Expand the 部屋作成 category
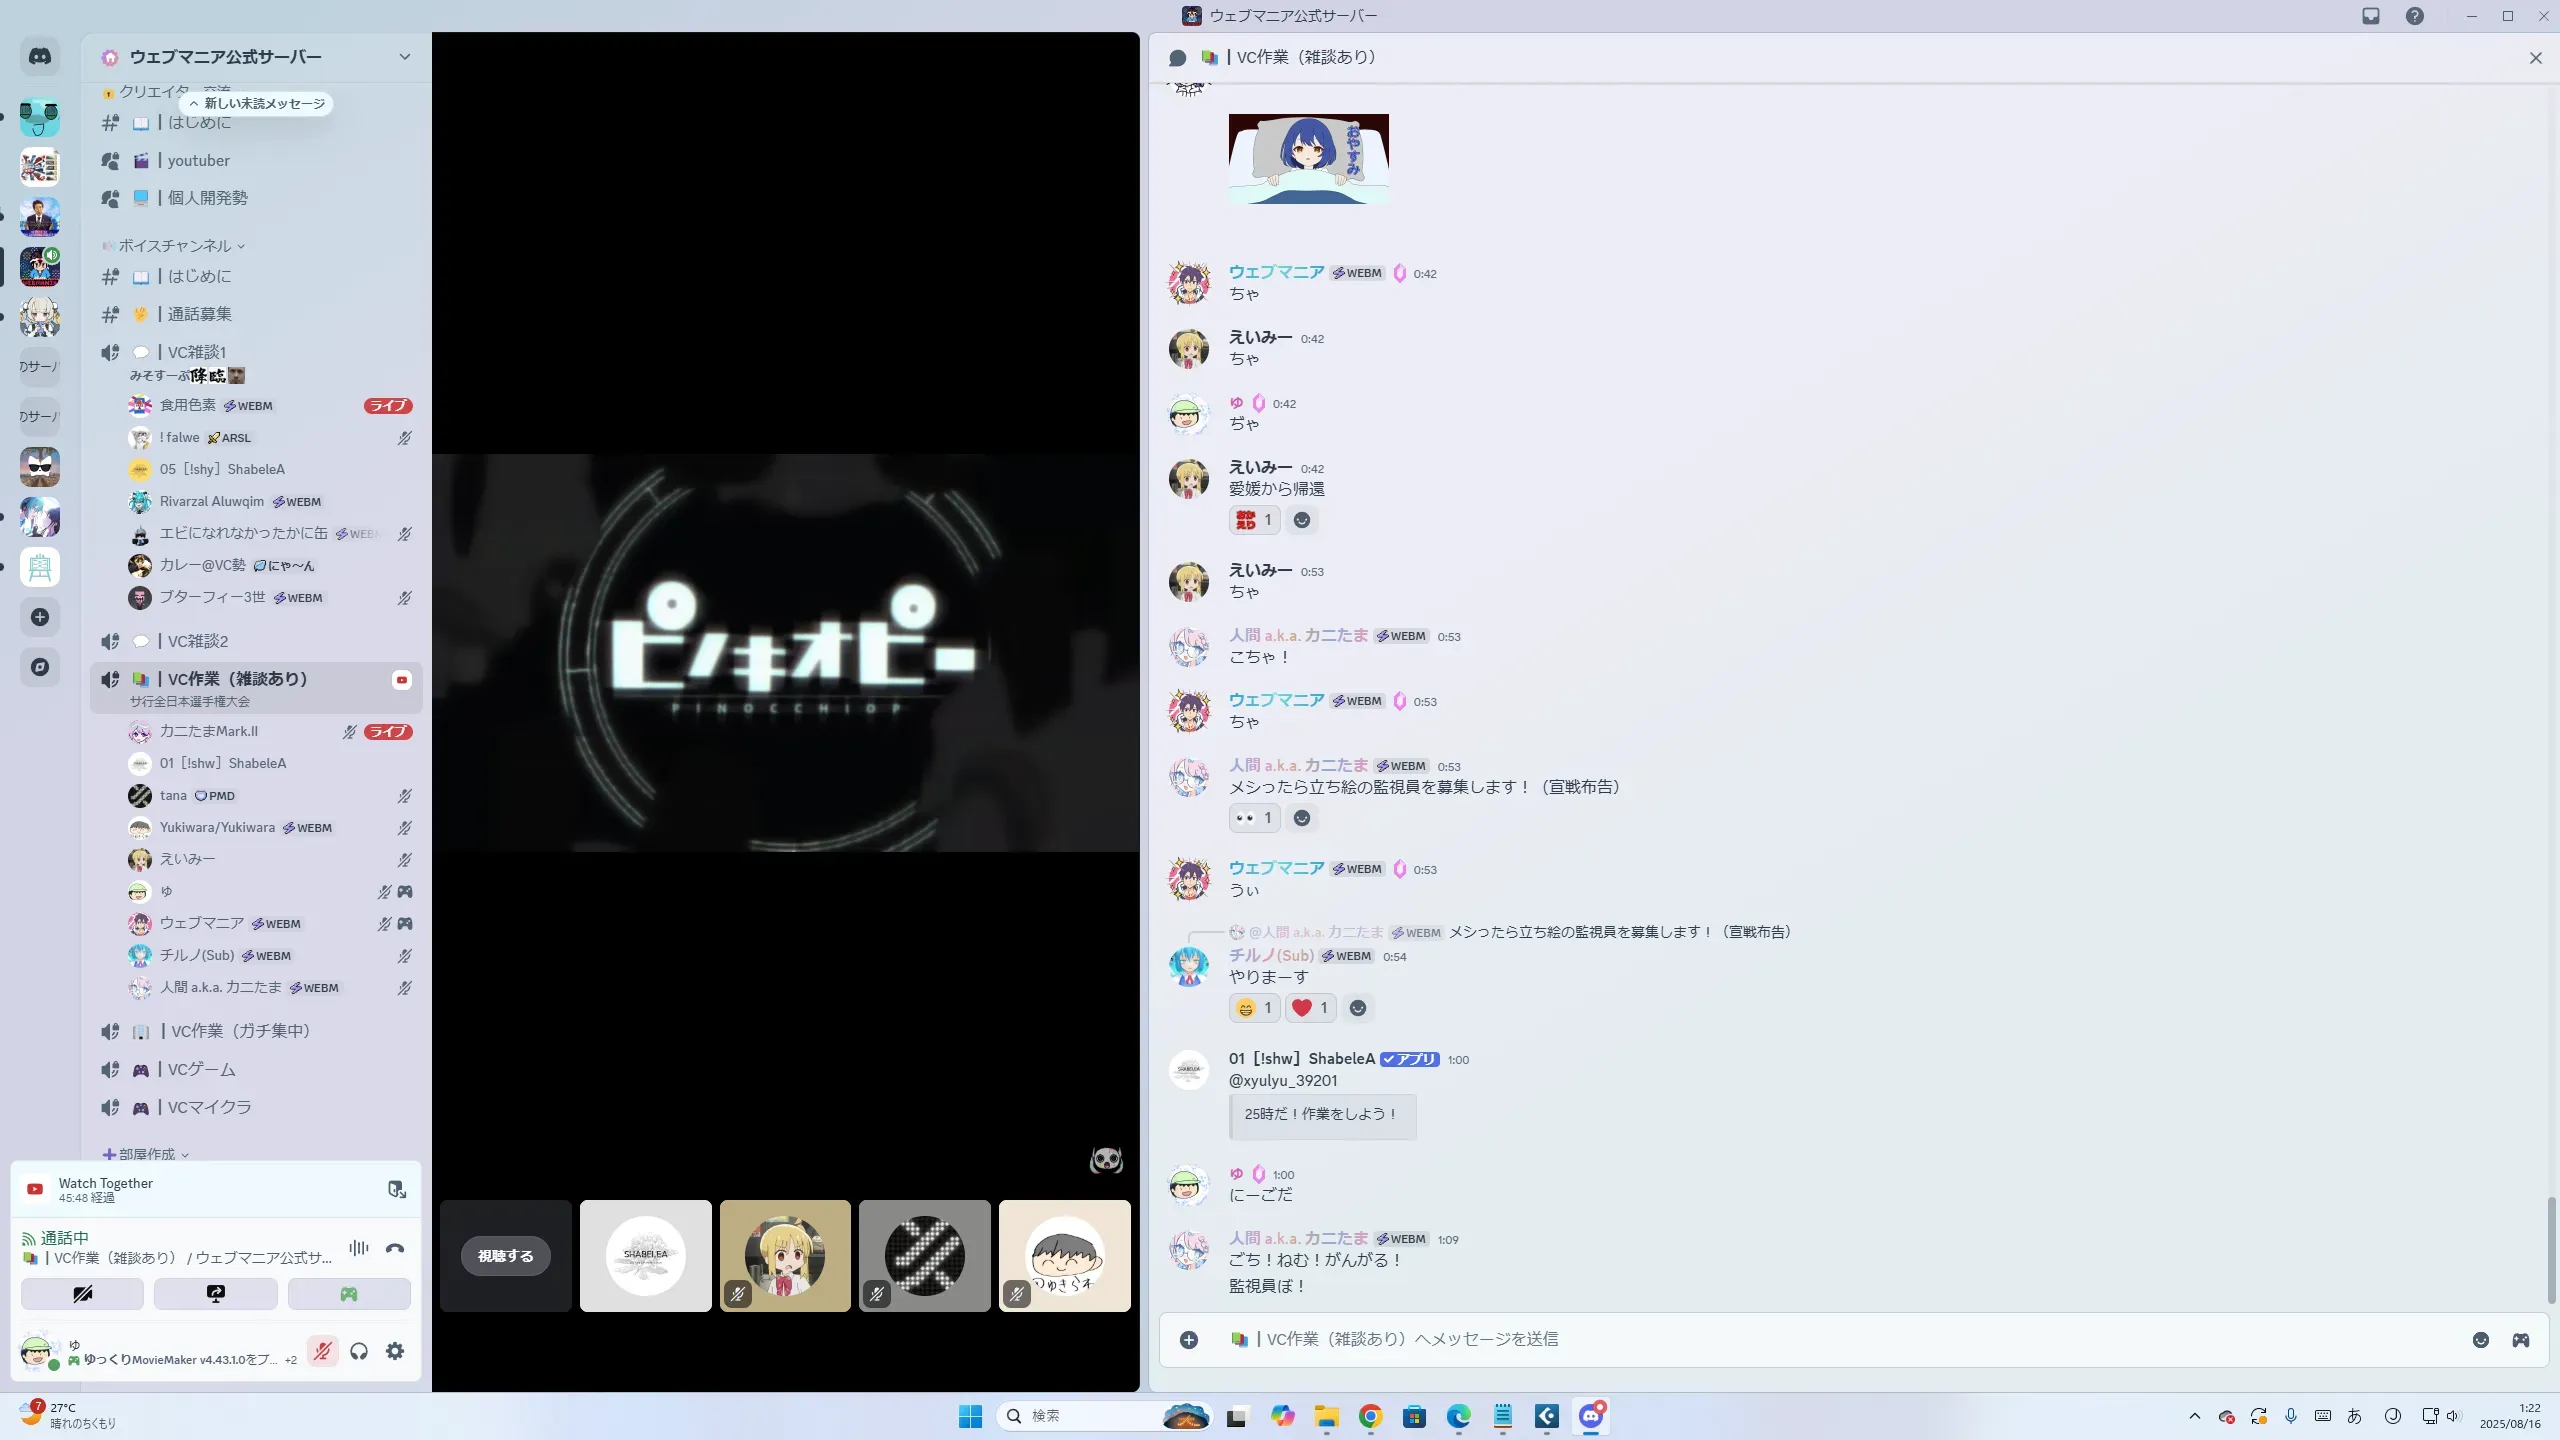The width and height of the screenshot is (2560, 1440). [147, 1154]
